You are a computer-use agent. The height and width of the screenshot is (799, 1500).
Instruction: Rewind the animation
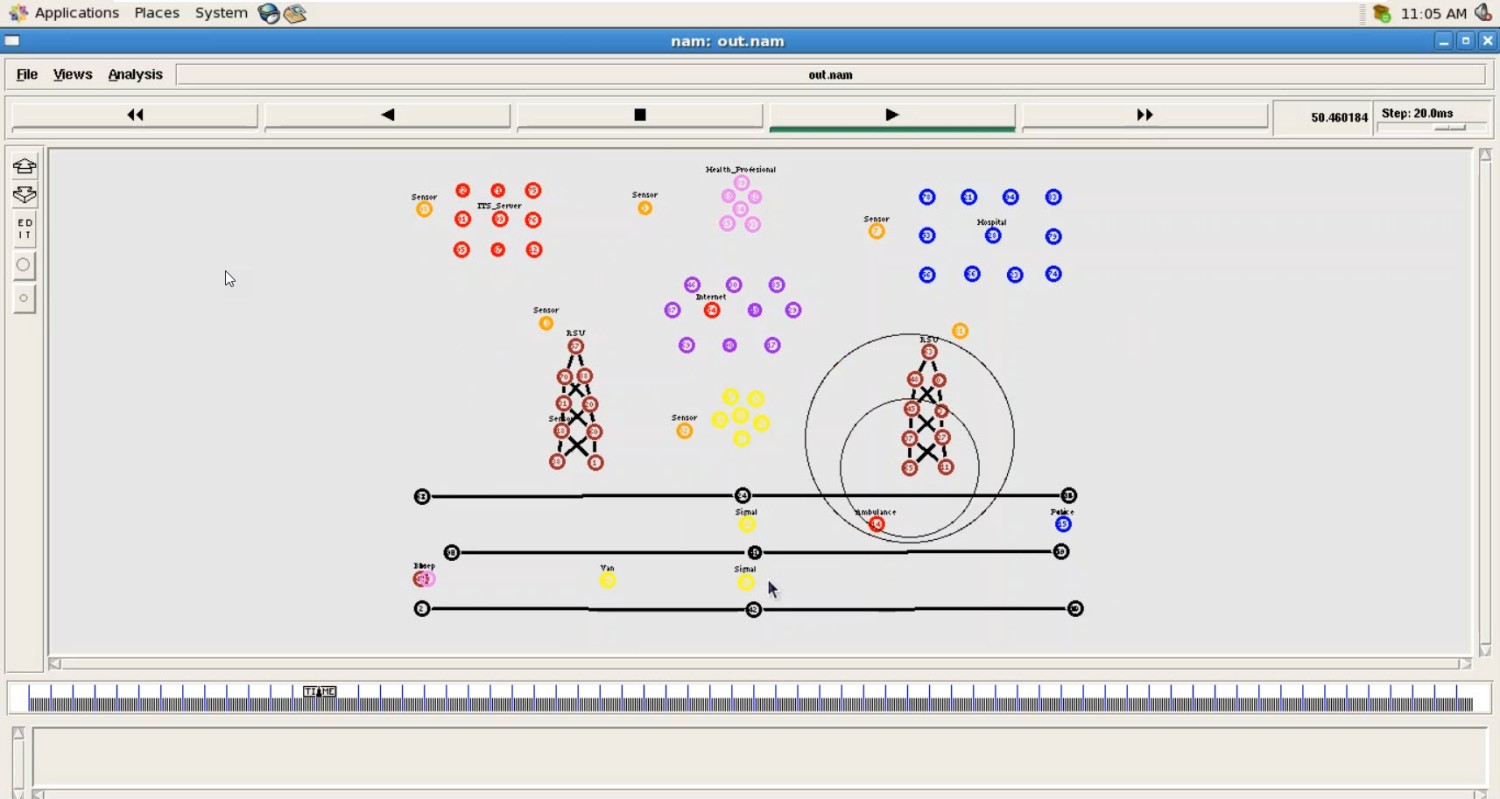tap(135, 115)
